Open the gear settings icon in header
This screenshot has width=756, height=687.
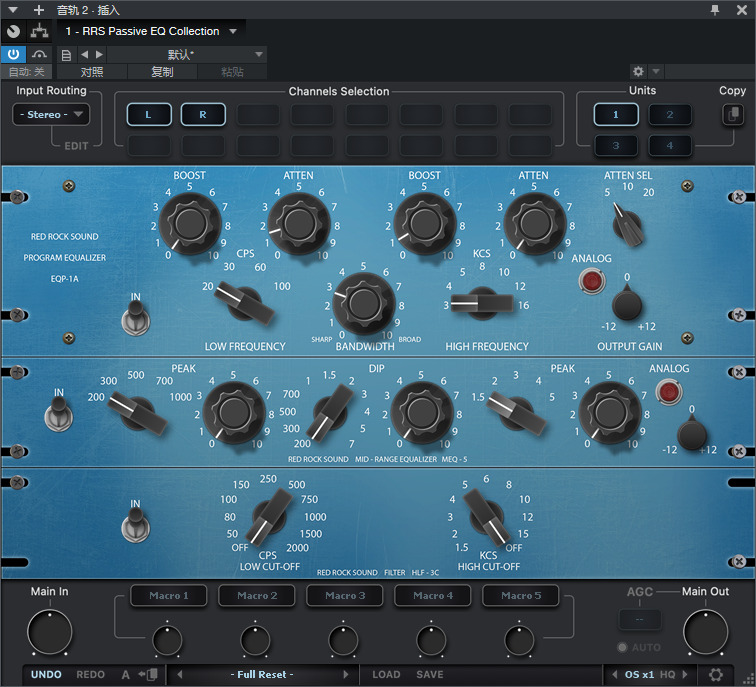coord(638,71)
